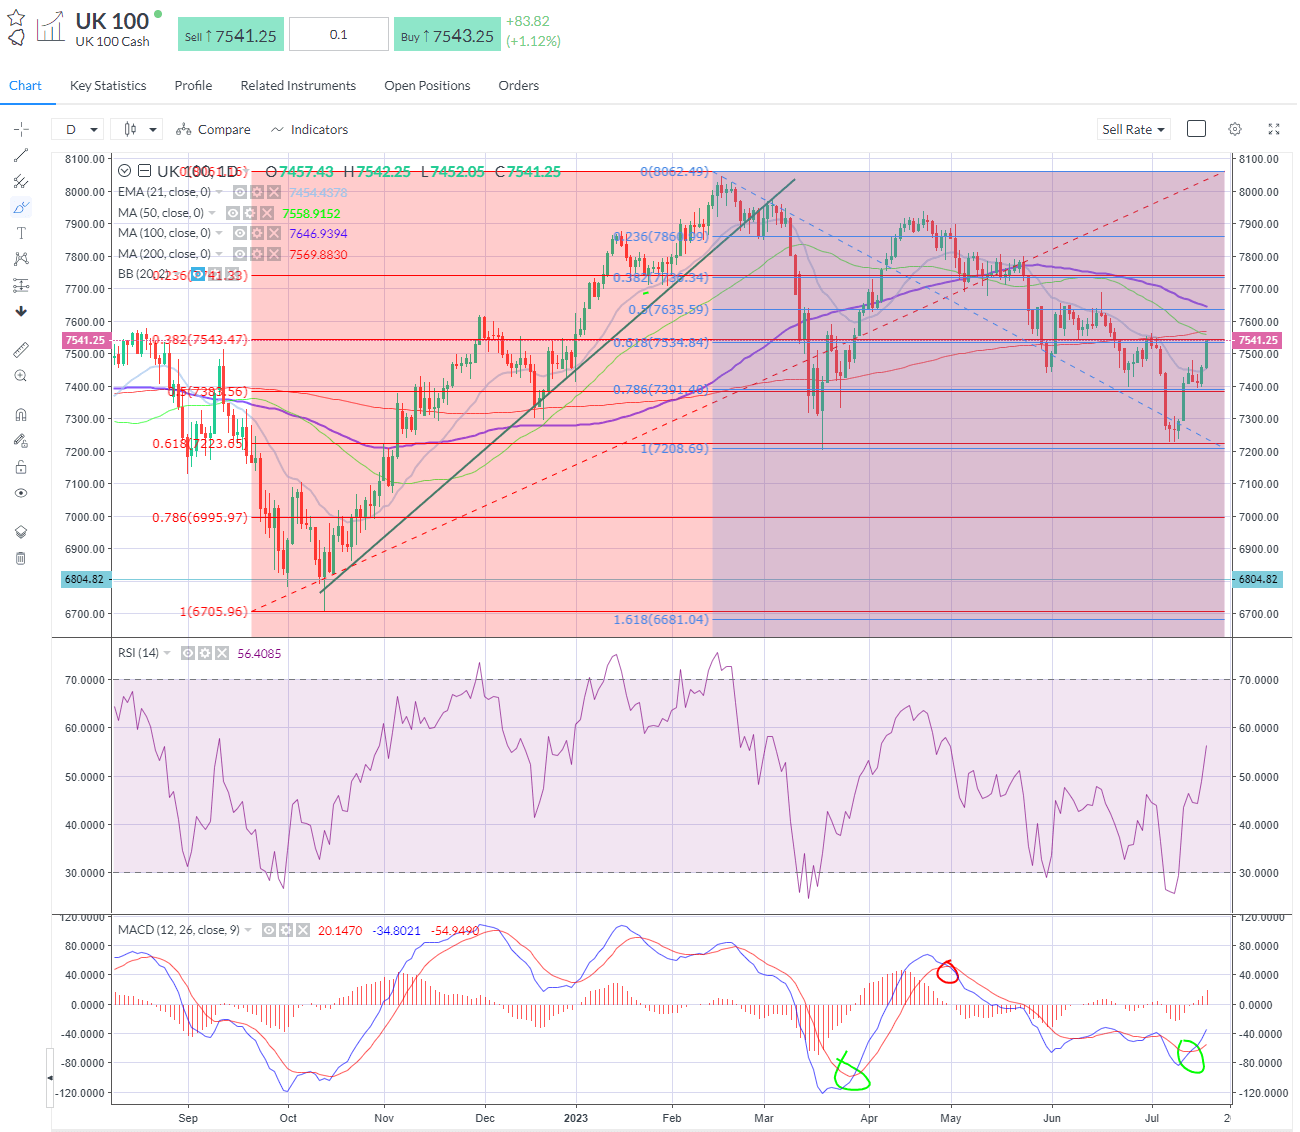Select the highlighted brush drawing tool
Screen dimensions: 1300x1132
tap(21, 207)
